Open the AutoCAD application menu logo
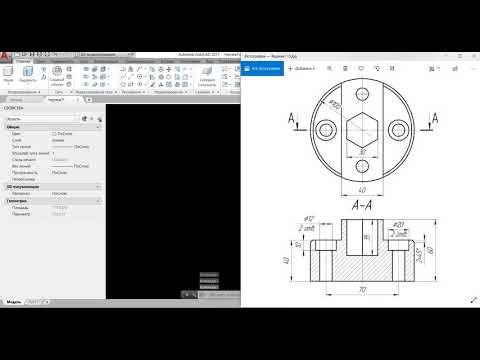Screen dimensions: 480x360 (x=5, y=57)
